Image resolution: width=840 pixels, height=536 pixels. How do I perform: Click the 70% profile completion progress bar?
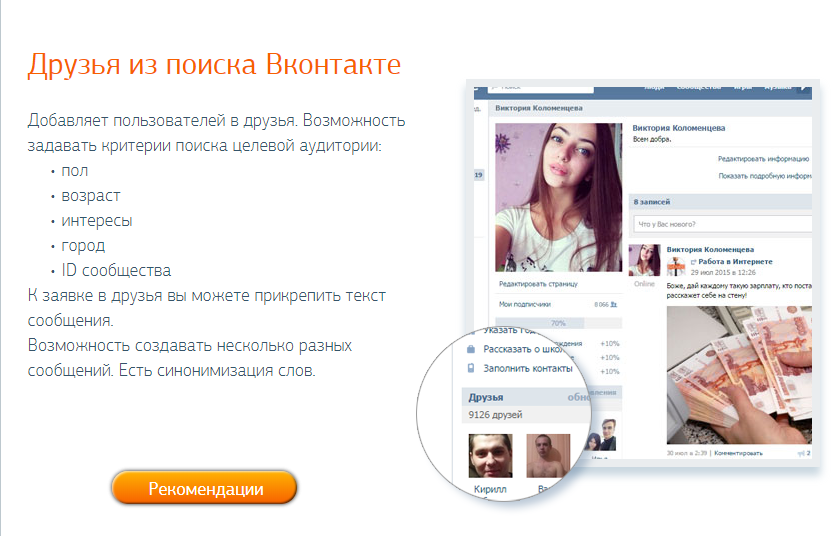[558, 323]
